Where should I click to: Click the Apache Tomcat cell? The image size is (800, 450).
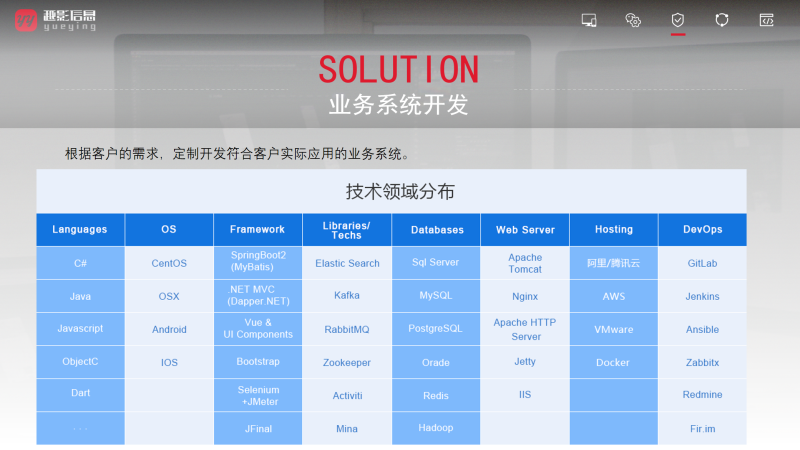(525, 263)
